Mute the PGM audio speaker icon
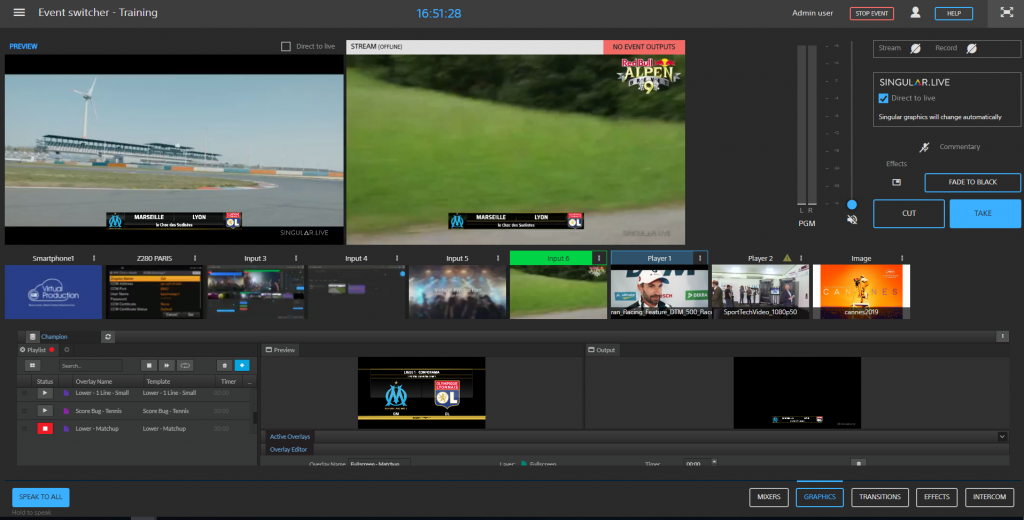 pyautogui.click(x=852, y=219)
